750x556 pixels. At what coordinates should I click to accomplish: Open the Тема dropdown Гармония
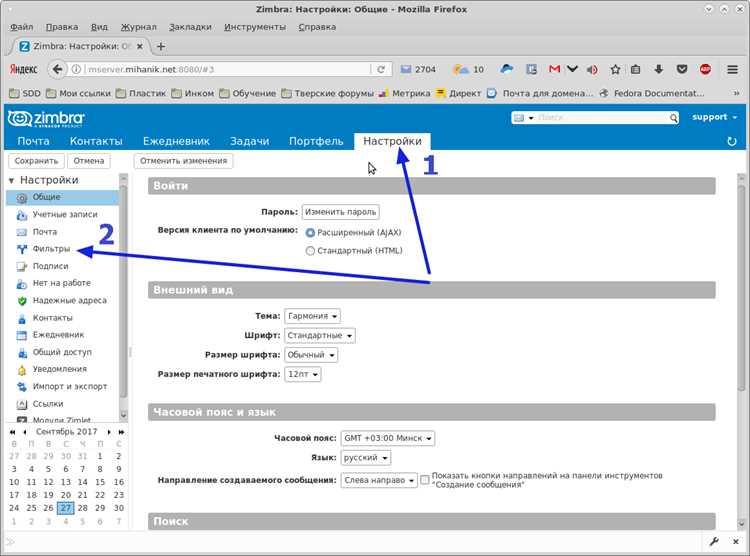pos(312,316)
